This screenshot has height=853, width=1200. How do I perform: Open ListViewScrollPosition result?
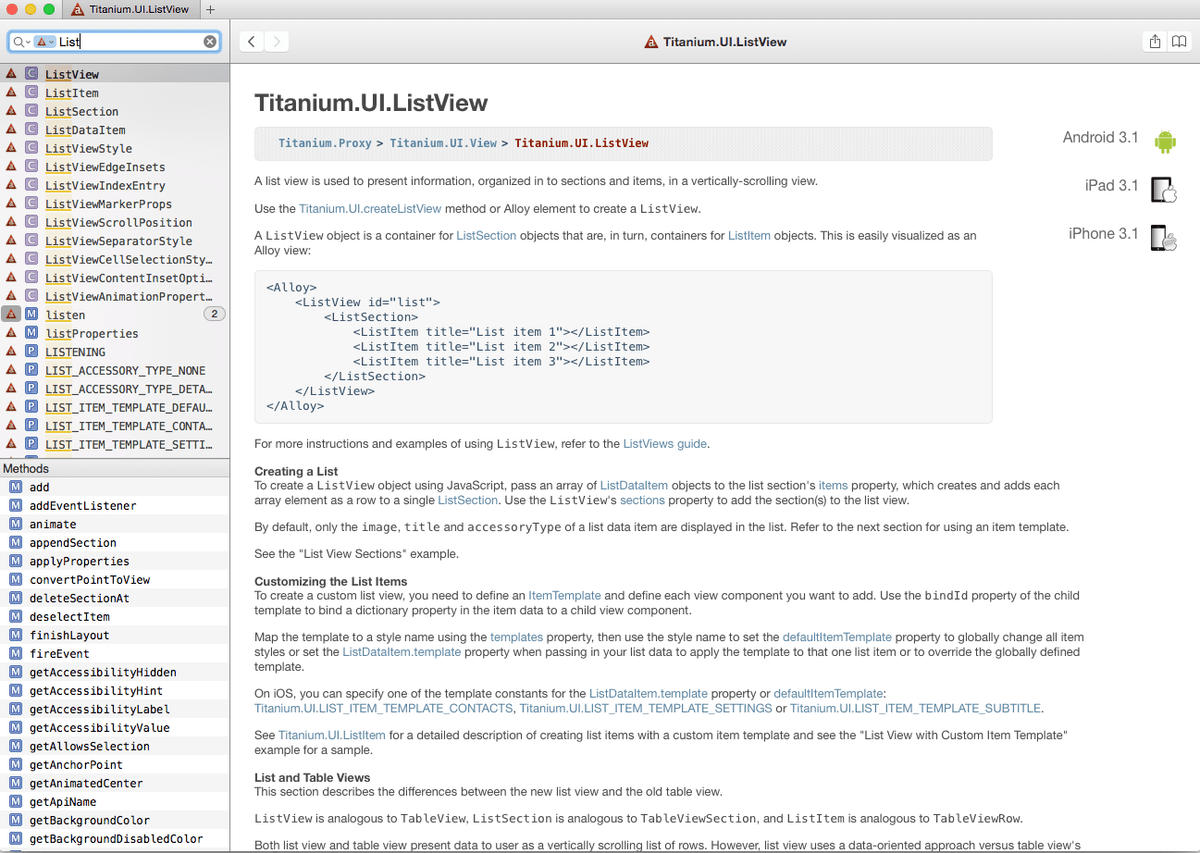pyautogui.click(x=115, y=222)
